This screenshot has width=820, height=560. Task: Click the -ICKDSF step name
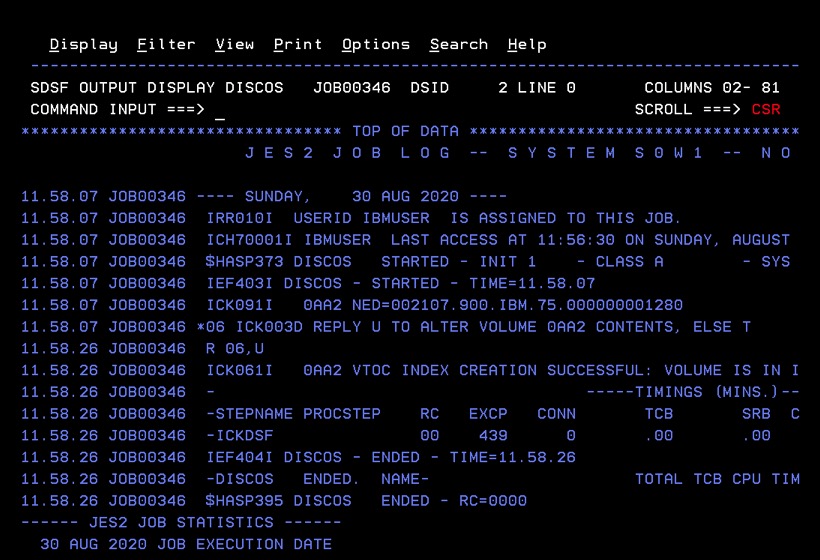[x=240, y=436]
